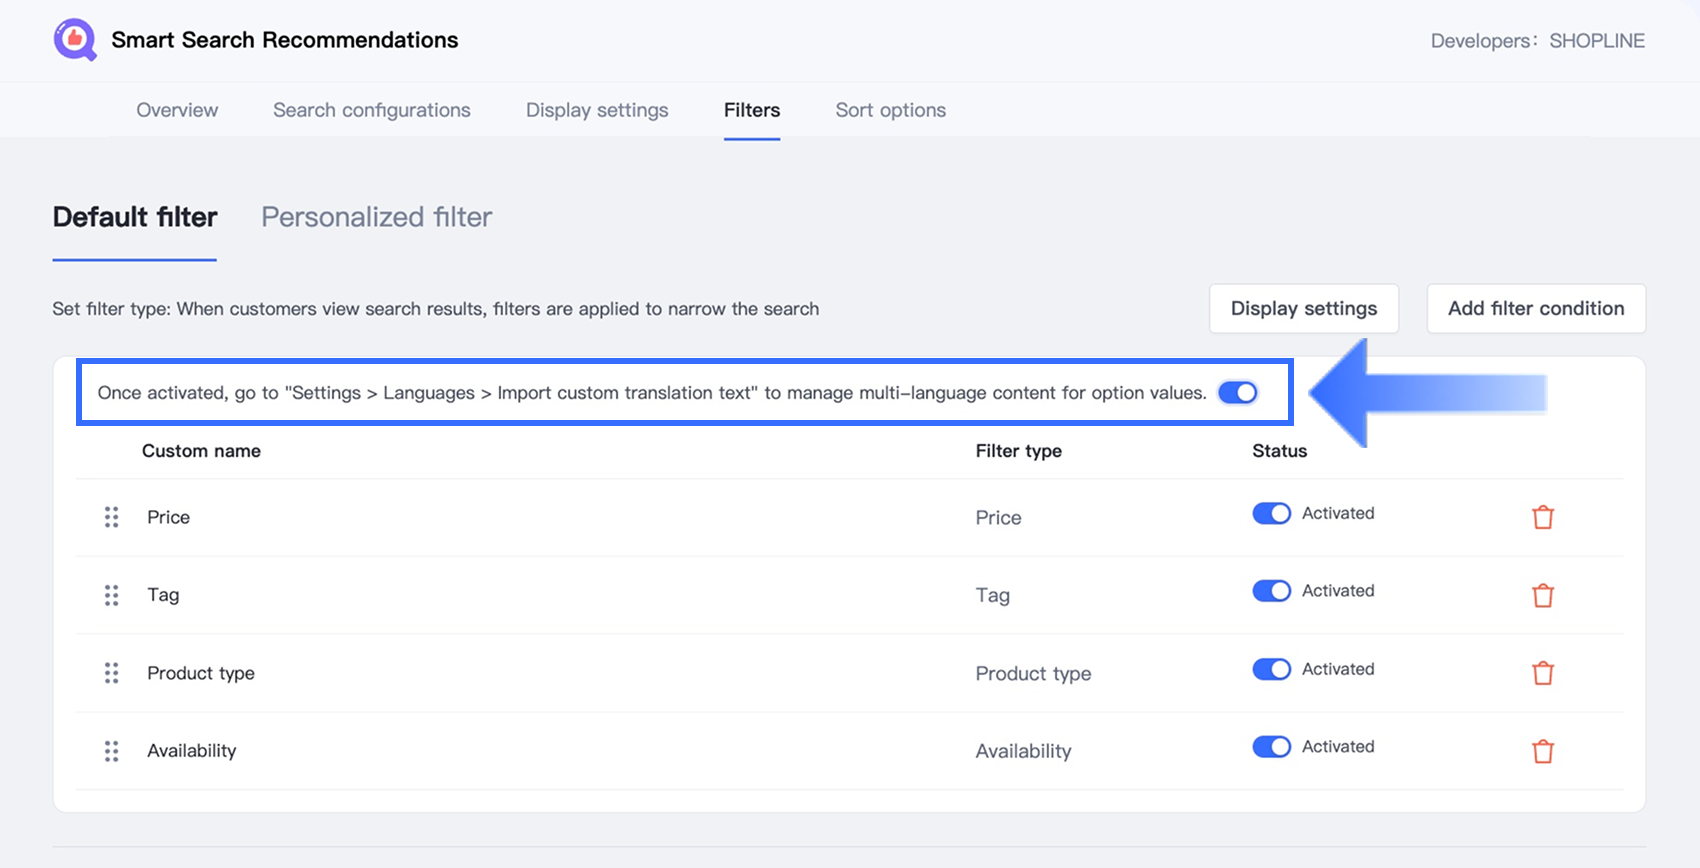Click the drag handle for Tag row

point(111,595)
